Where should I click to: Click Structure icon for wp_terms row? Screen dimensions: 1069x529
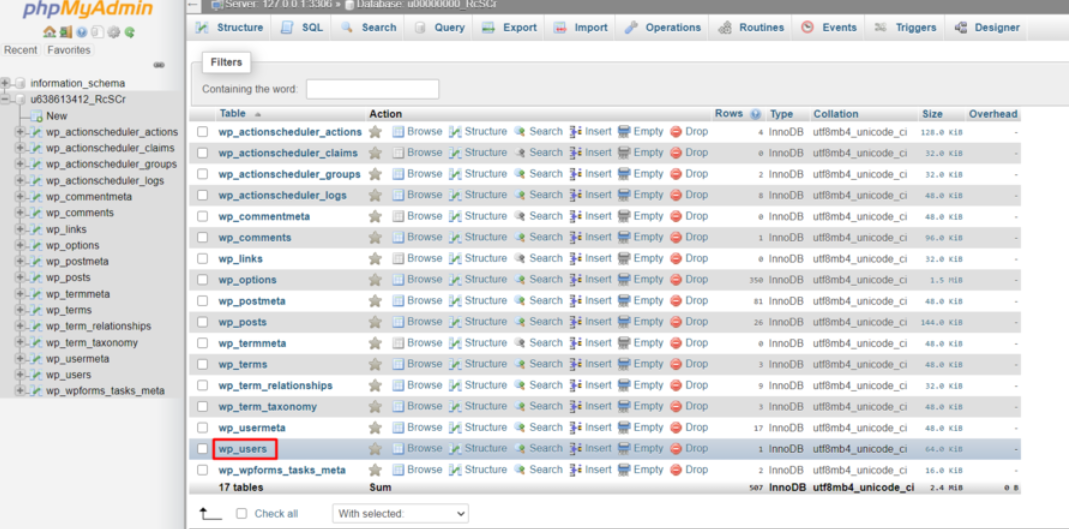[x=455, y=365]
